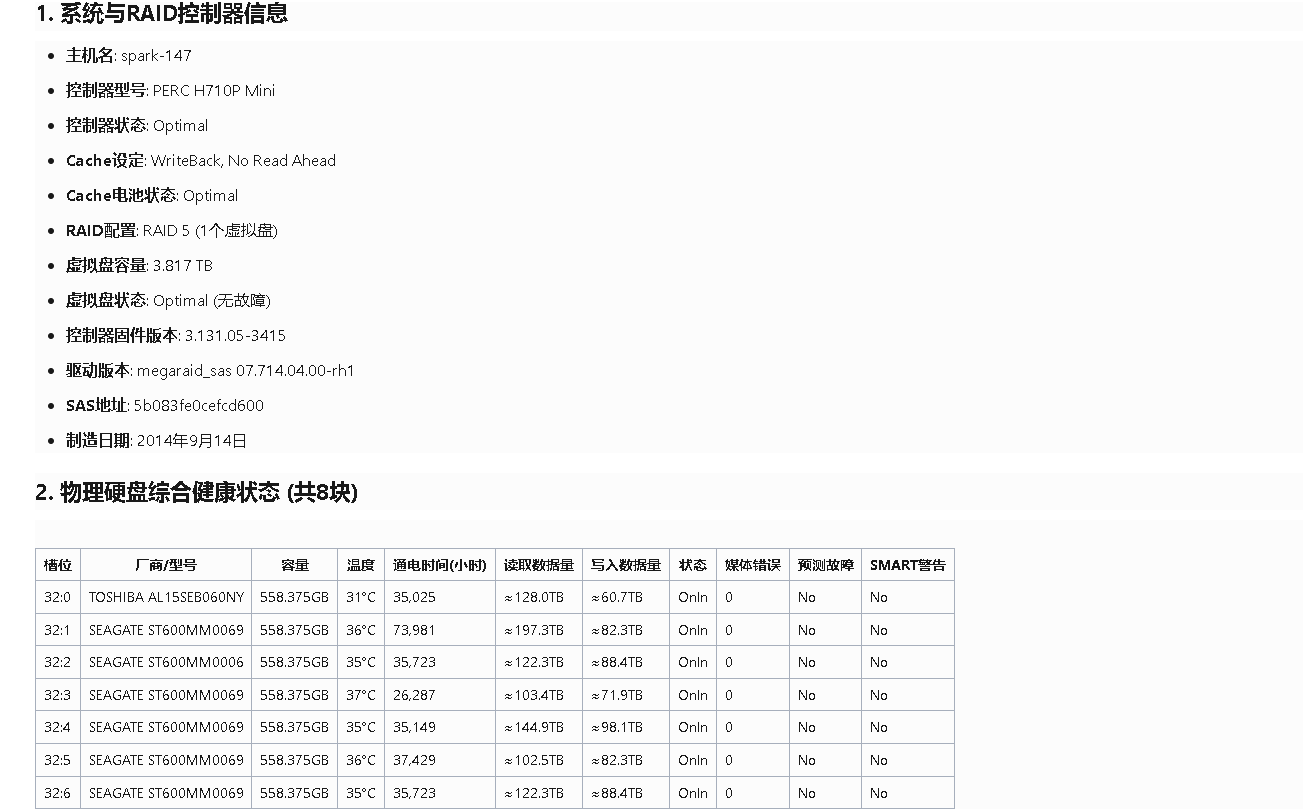This screenshot has width=1303, height=809.
Task: Select the text 'WriteBack, No Read Ahead'
Action: [x=243, y=161]
